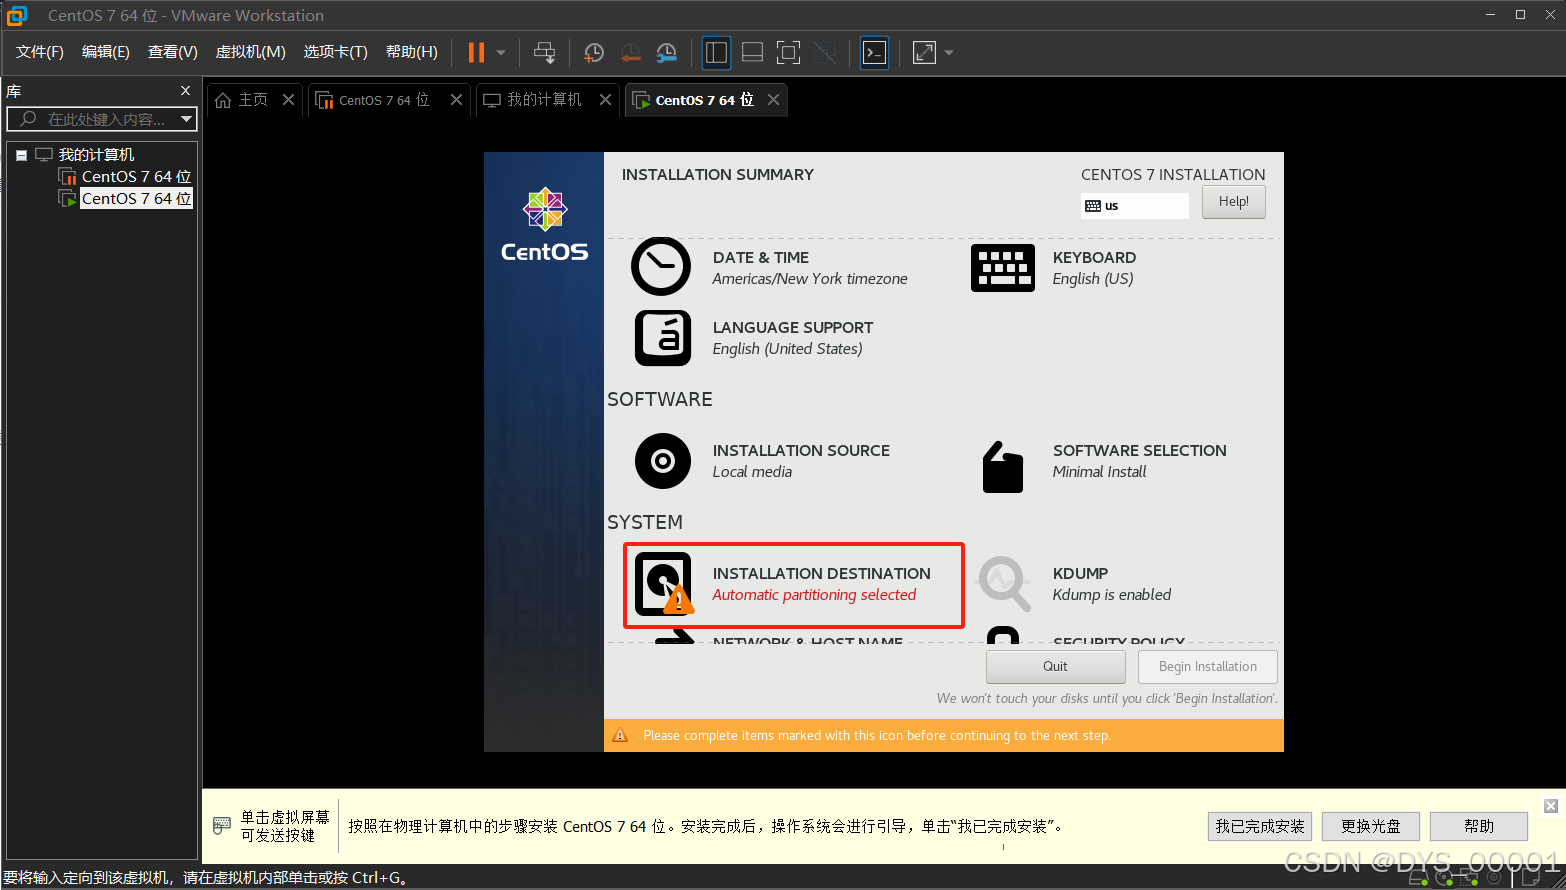Viewport: 1566px width, 890px height.
Task: Click the Quit button
Action: tap(1055, 667)
